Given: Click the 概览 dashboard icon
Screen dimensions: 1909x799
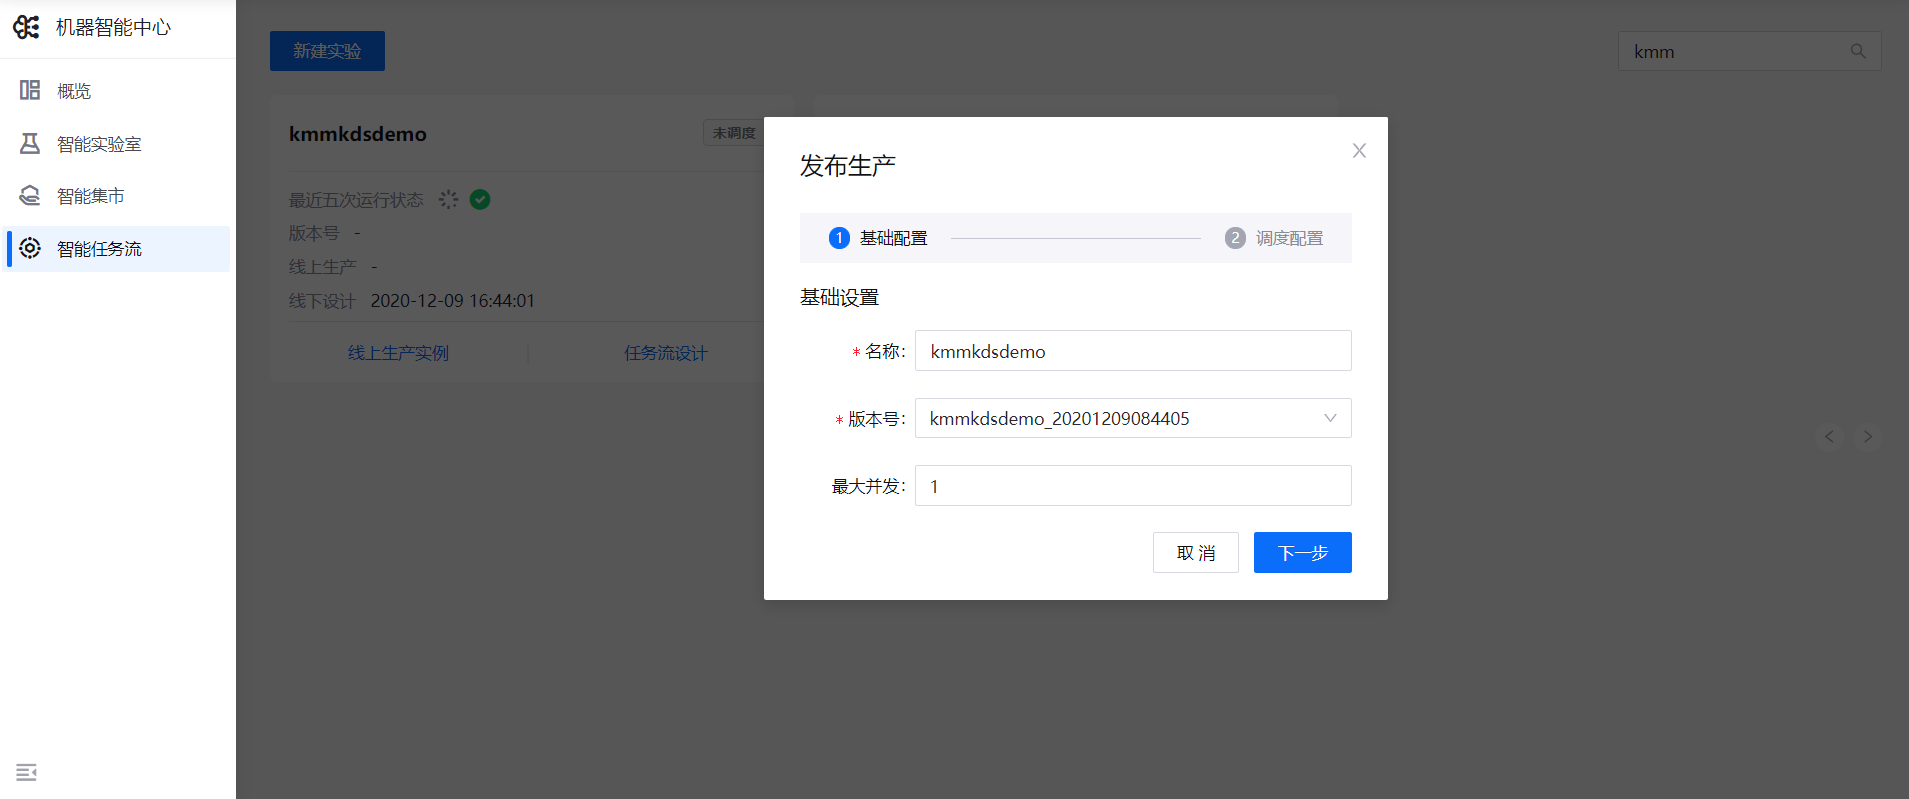Looking at the screenshot, I should pos(30,91).
